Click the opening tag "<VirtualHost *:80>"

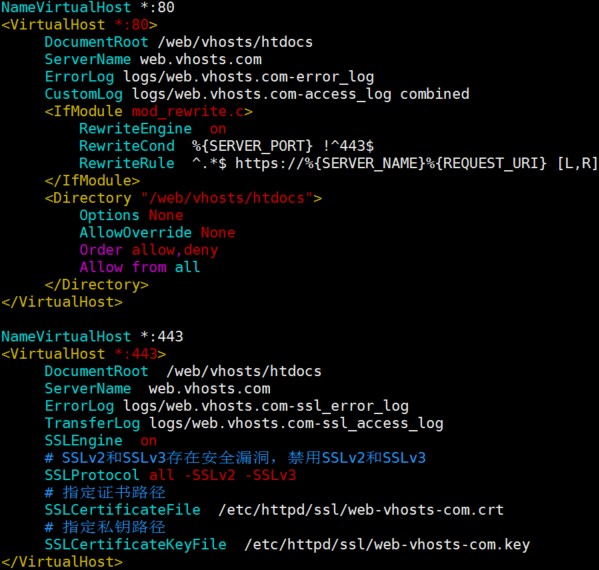[79, 25]
